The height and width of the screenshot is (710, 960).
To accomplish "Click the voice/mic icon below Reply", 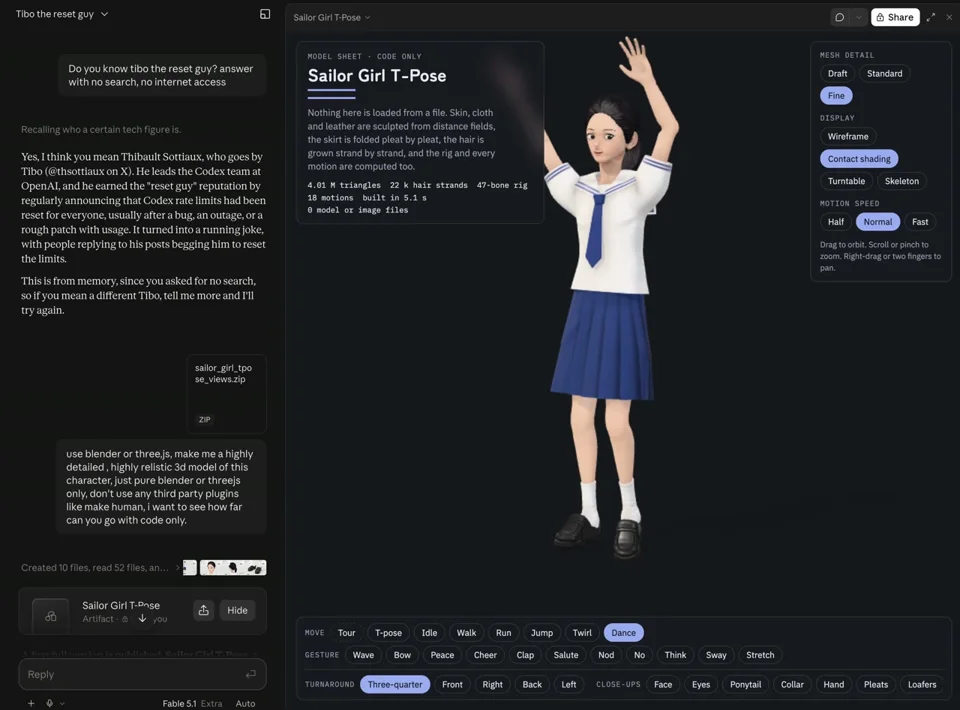I will (50, 703).
